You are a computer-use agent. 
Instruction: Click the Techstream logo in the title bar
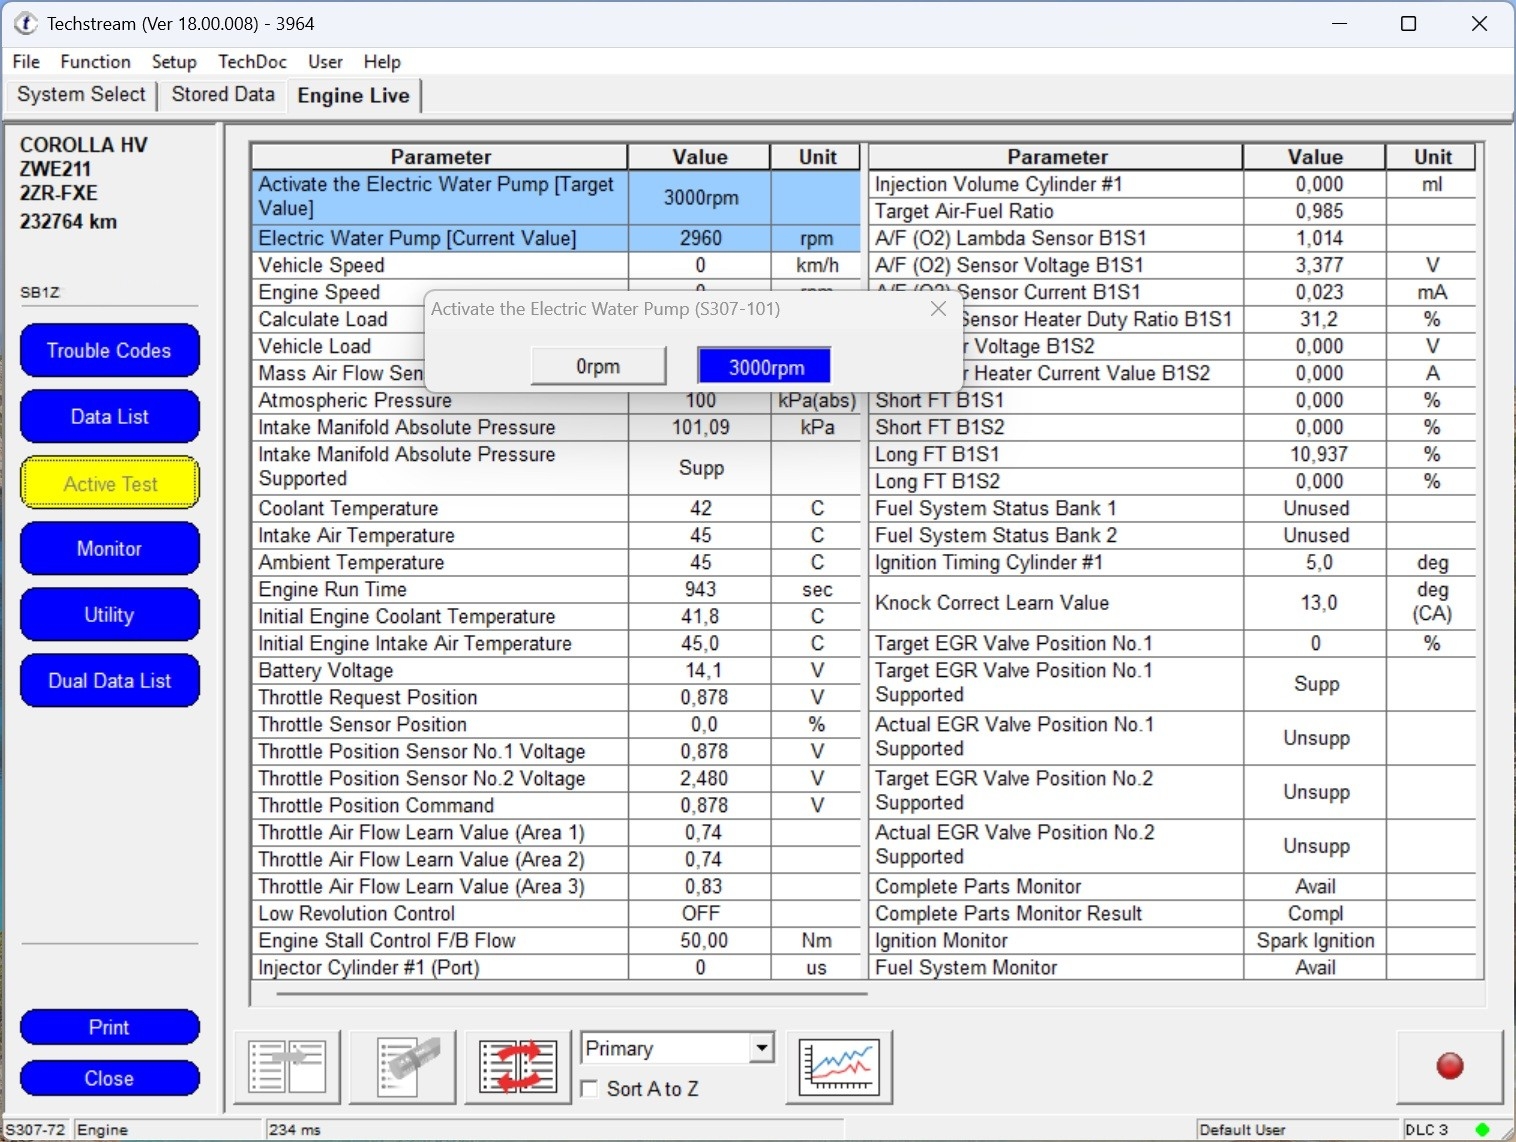point(25,23)
